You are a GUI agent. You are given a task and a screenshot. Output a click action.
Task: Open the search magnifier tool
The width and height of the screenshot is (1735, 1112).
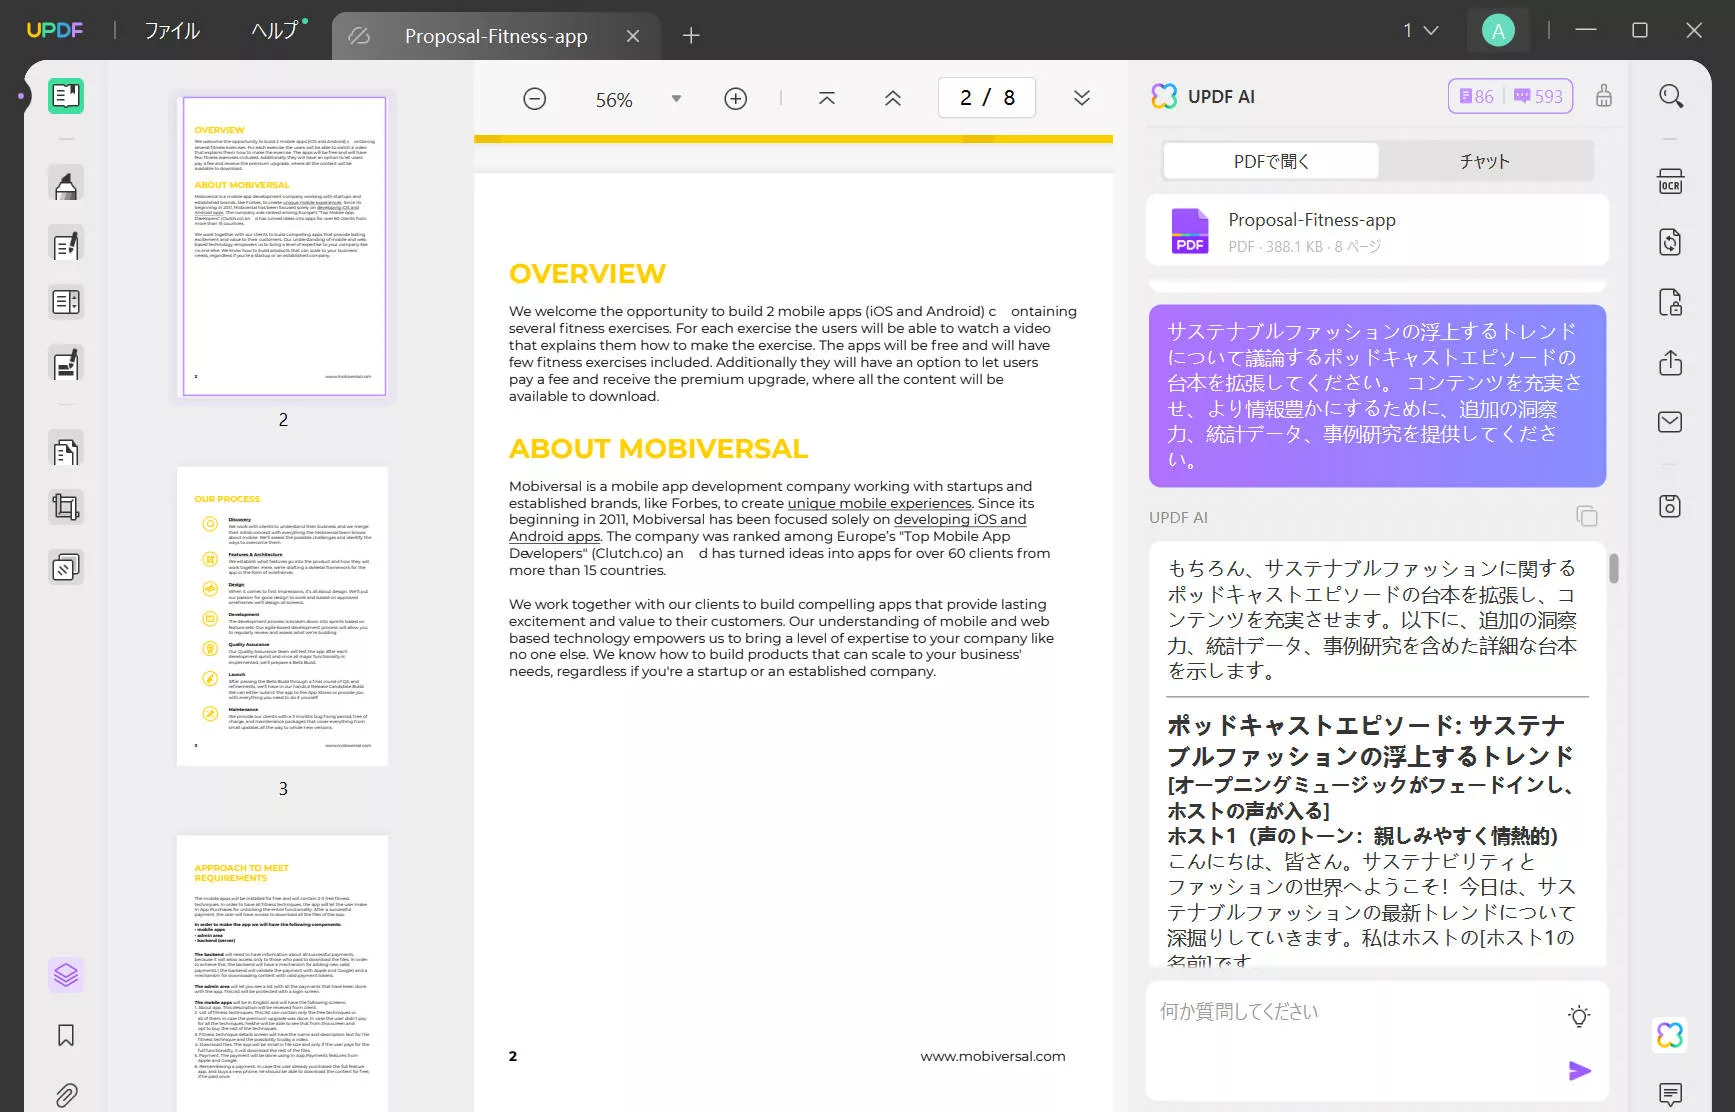click(x=1671, y=96)
